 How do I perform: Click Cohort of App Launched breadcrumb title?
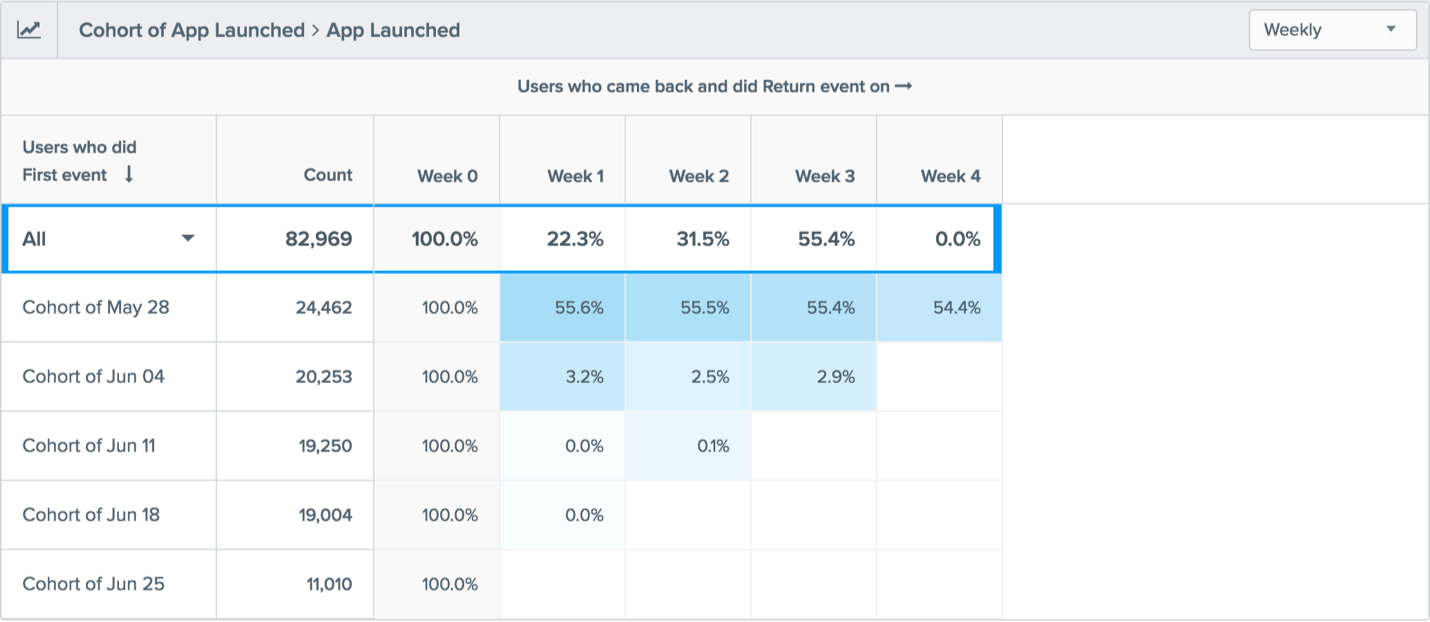pos(191,30)
